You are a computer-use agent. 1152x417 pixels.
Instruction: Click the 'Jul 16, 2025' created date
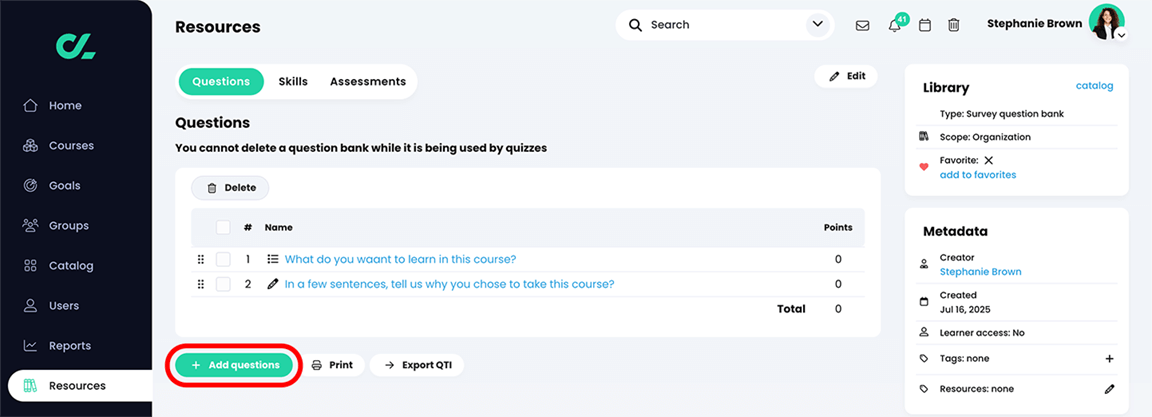click(967, 310)
